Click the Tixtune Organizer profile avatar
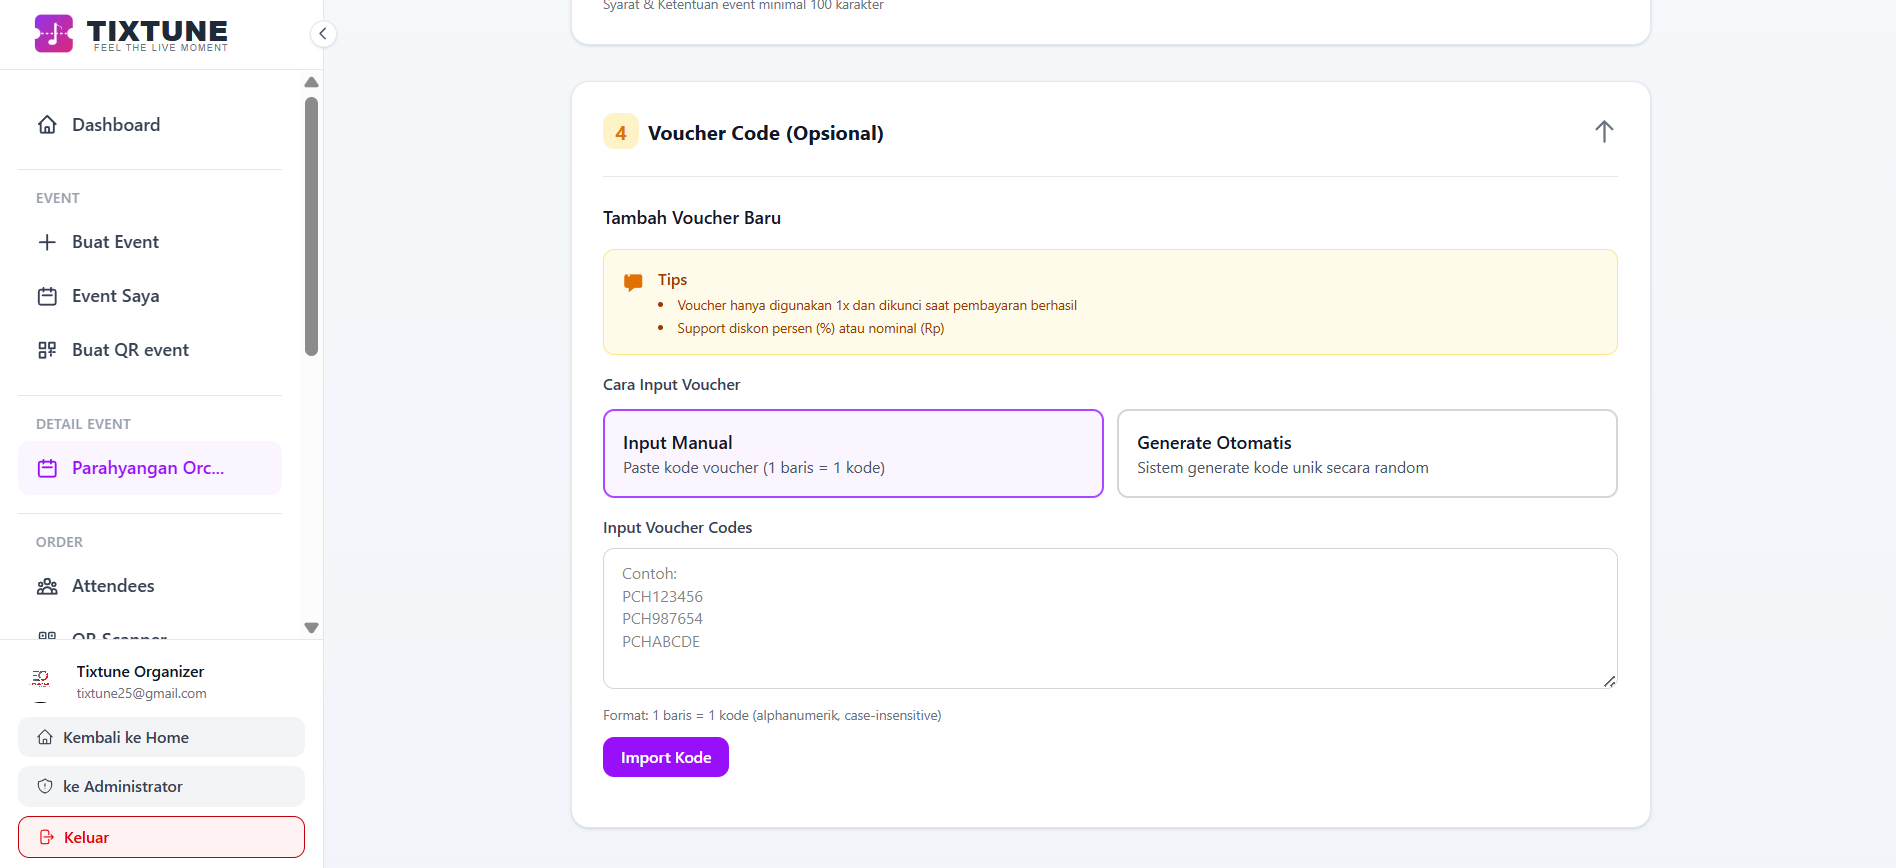The width and height of the screenshot is (1896, 868). tap(41, 679)
